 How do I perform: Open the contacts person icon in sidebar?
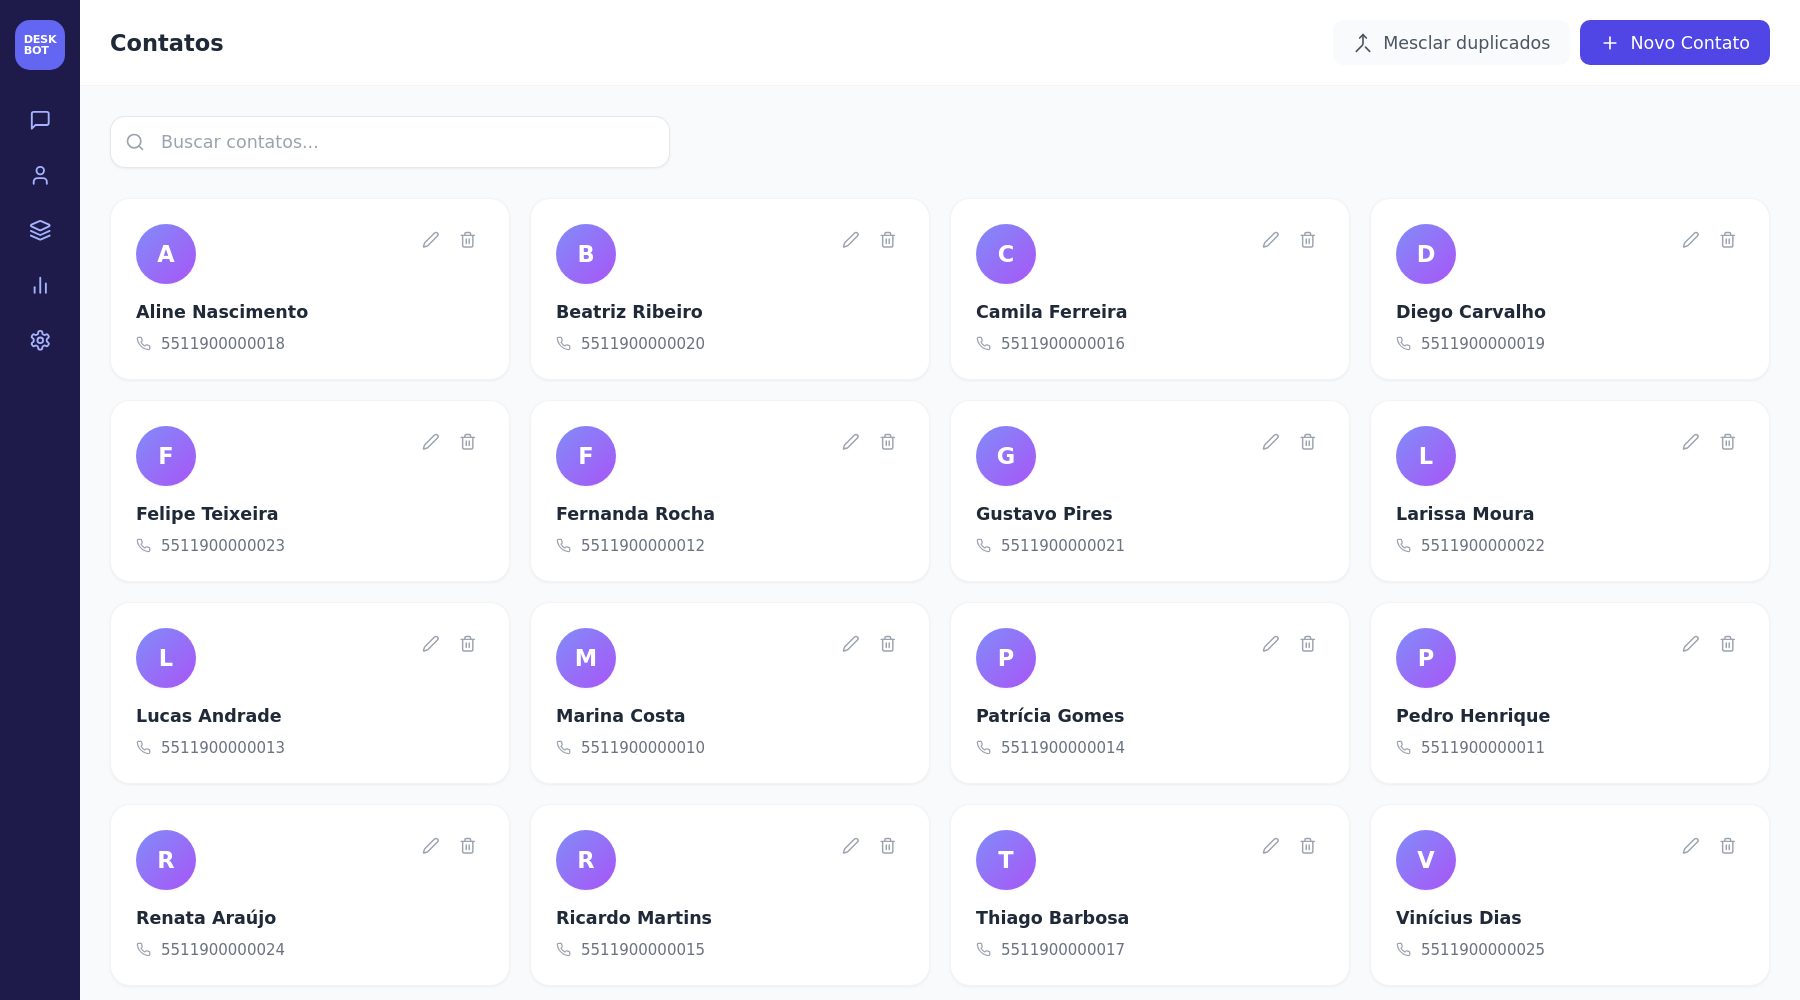pyautogui.click(x=40, y=175)
